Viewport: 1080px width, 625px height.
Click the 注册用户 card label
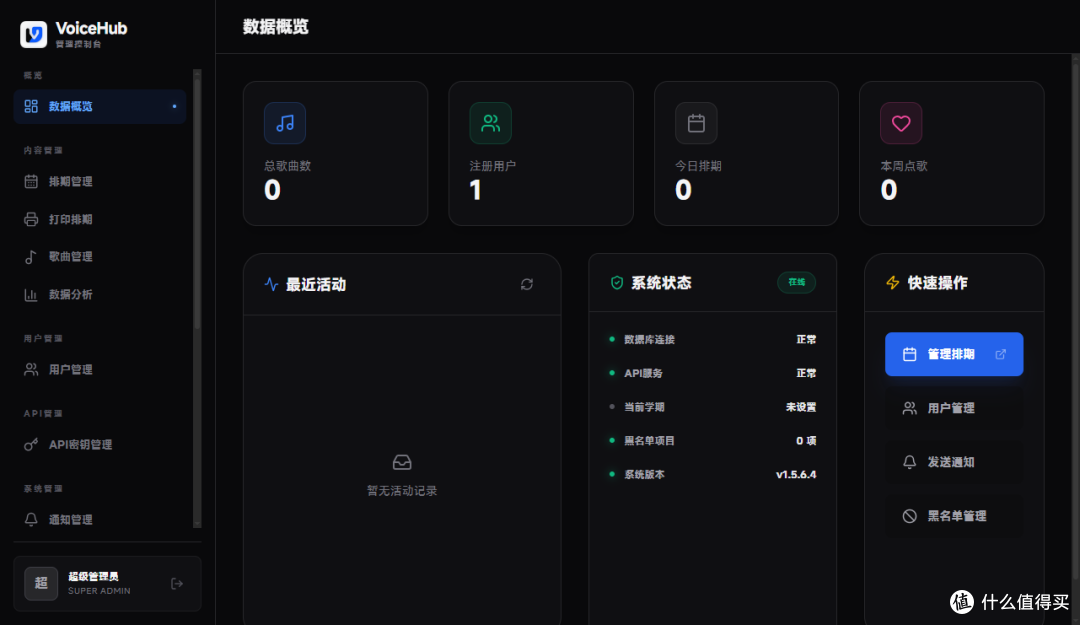(x=492, y=166)
